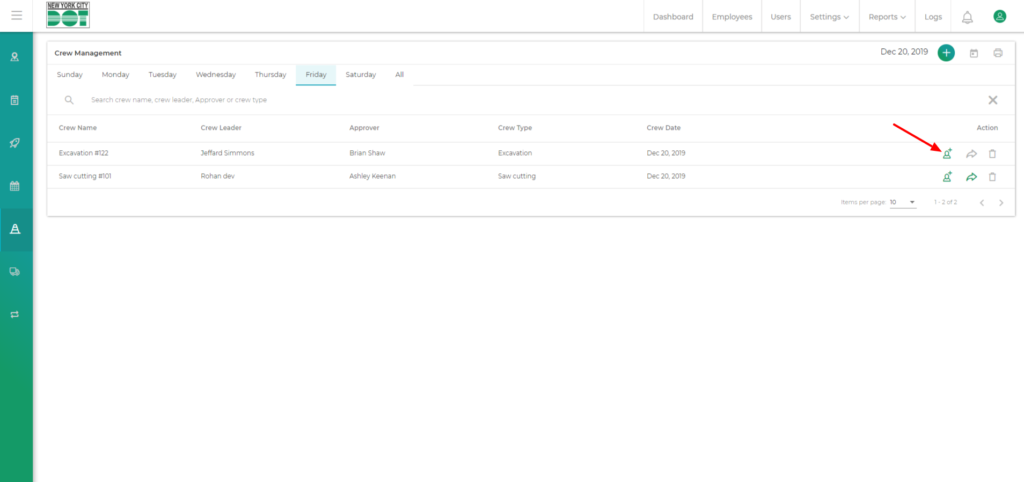This screenshot has width=1024, height=482.
Task: Open the notifications bell
Action: (967, 17)
